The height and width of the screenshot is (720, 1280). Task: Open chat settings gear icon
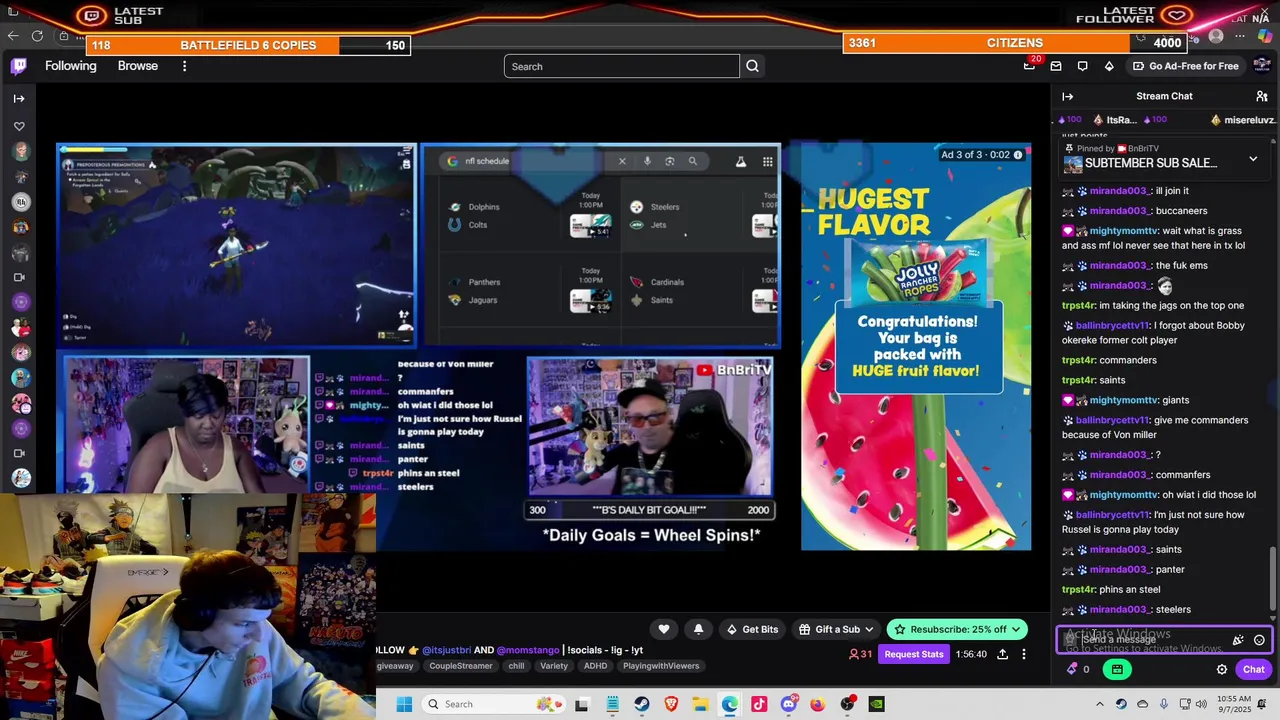[1221, 669]
